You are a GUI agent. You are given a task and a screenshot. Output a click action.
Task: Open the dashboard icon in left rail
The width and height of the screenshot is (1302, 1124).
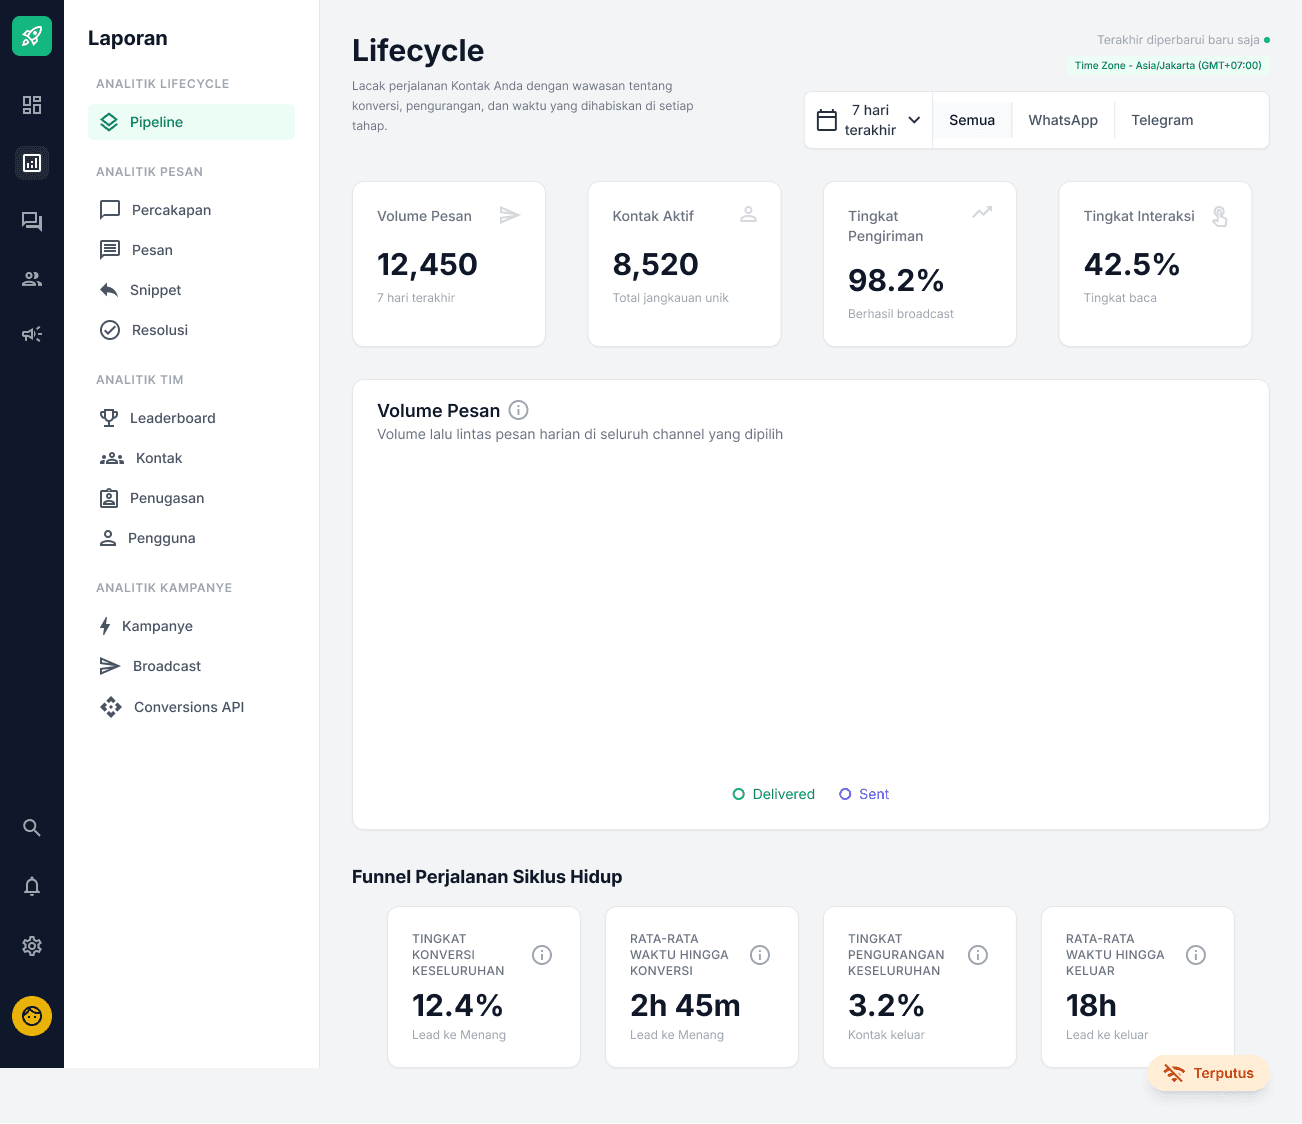click(x=32, y=105)
